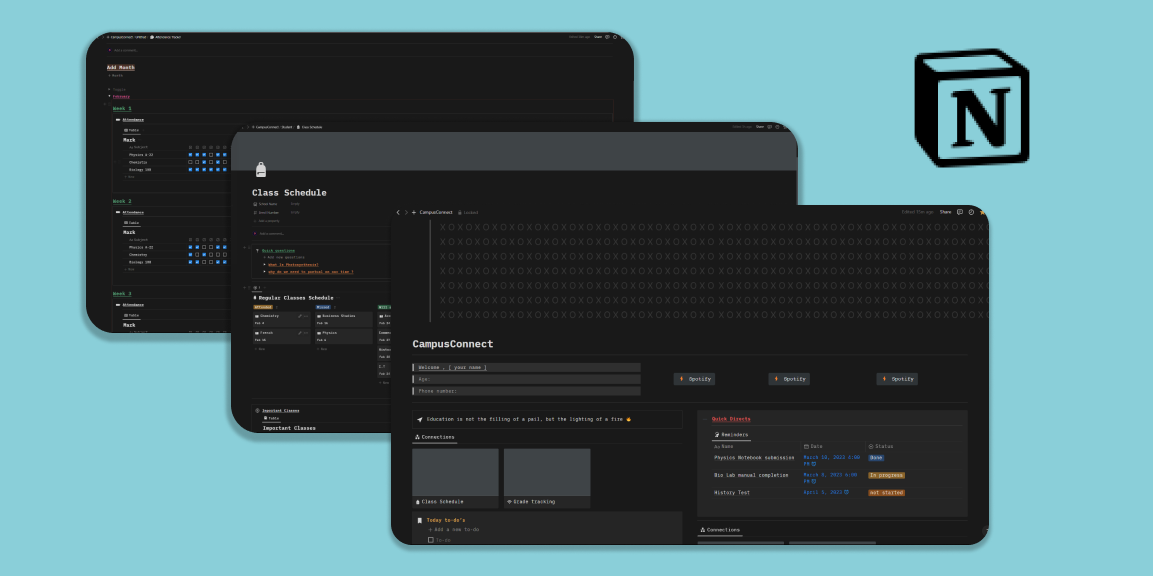Collapse the Quick questions toggle arrow

point(257,251)
